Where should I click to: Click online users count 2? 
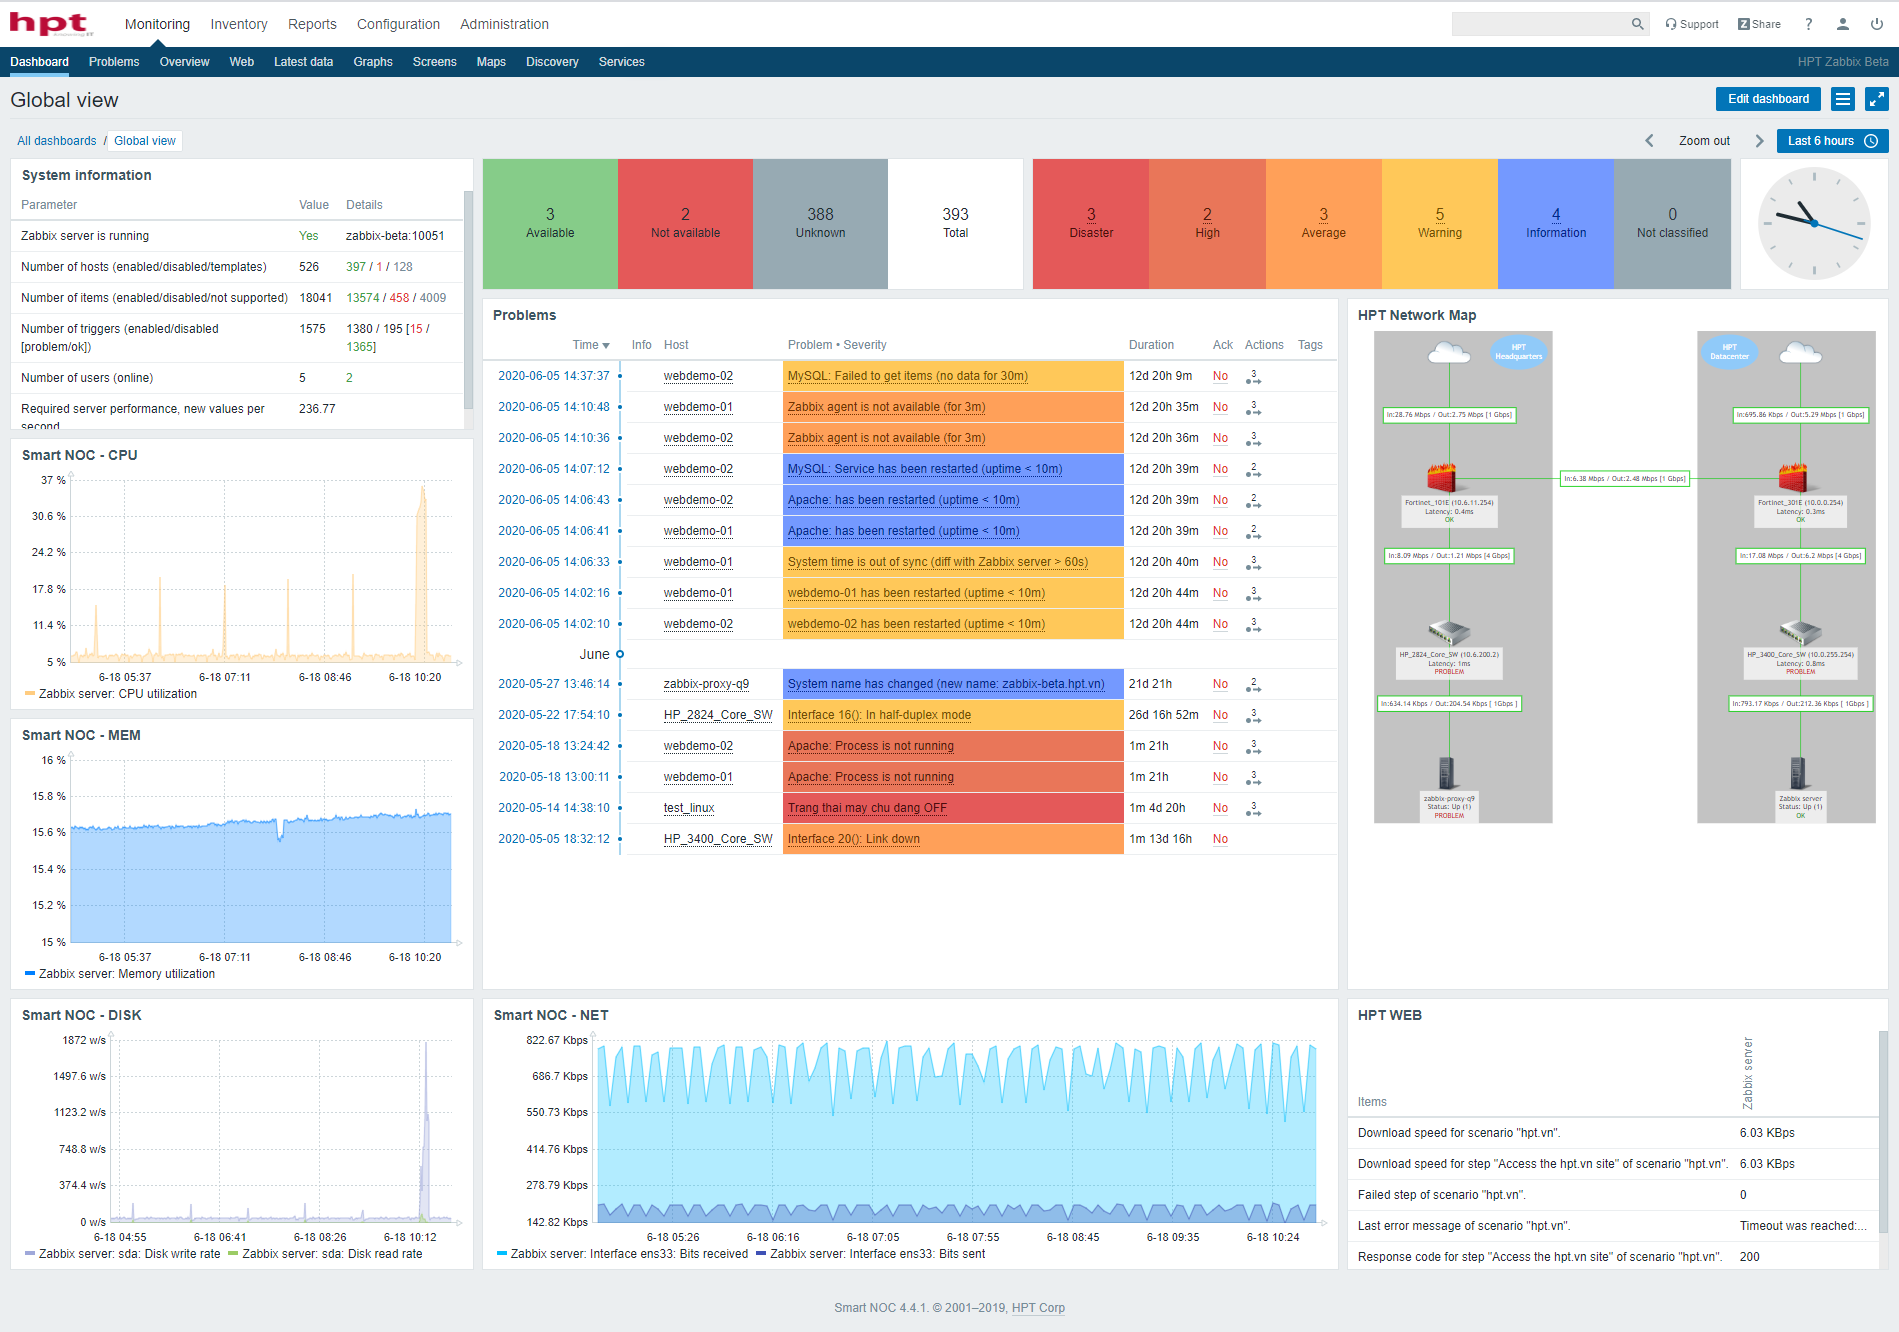(x=349, y=378)
